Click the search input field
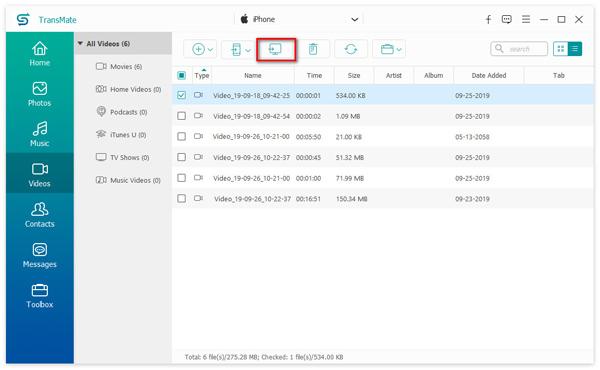600x370 pixels. click(x=519, y=49)
